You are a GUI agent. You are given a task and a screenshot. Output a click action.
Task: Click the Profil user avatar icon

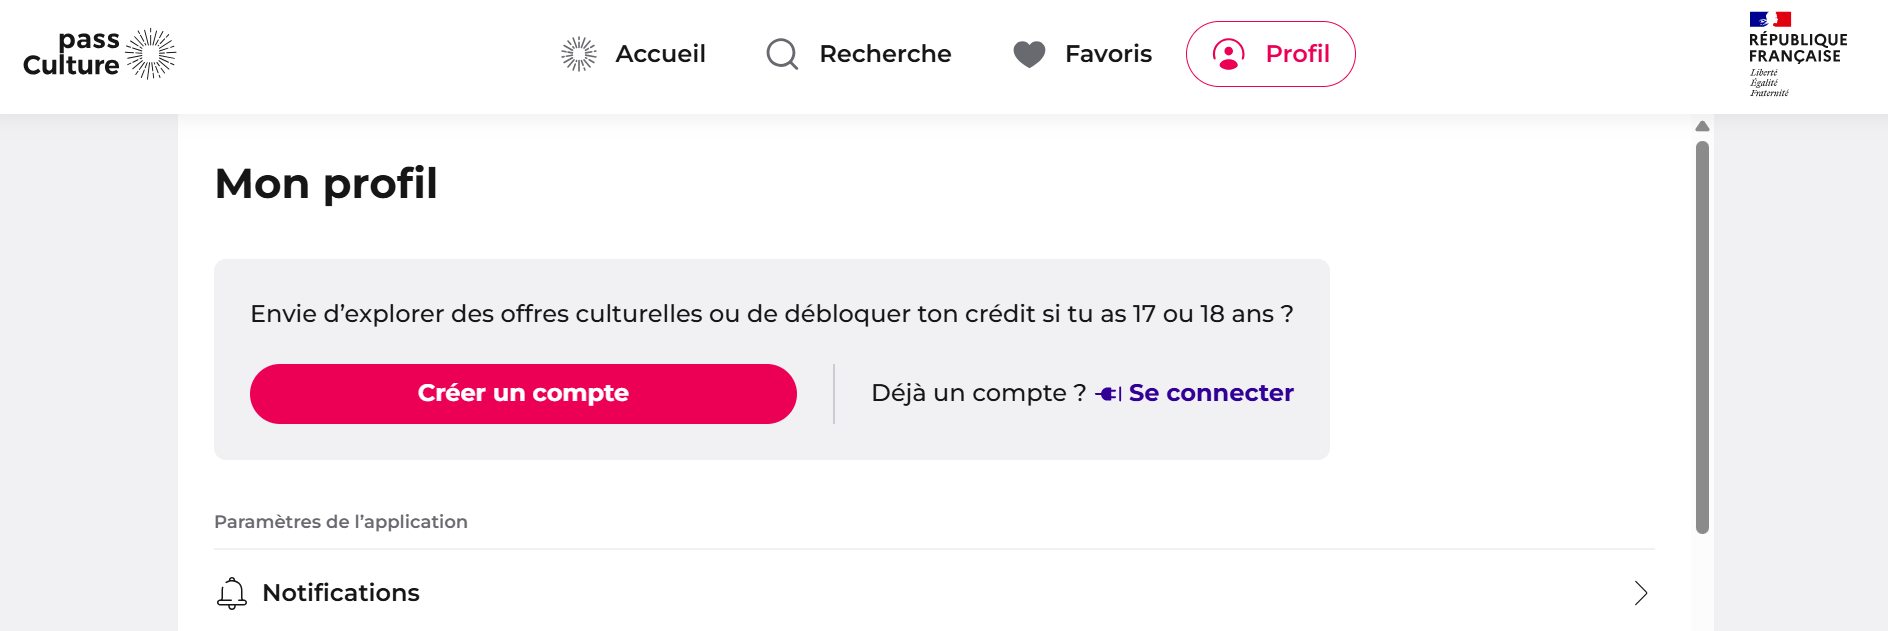pos(1228,54)
